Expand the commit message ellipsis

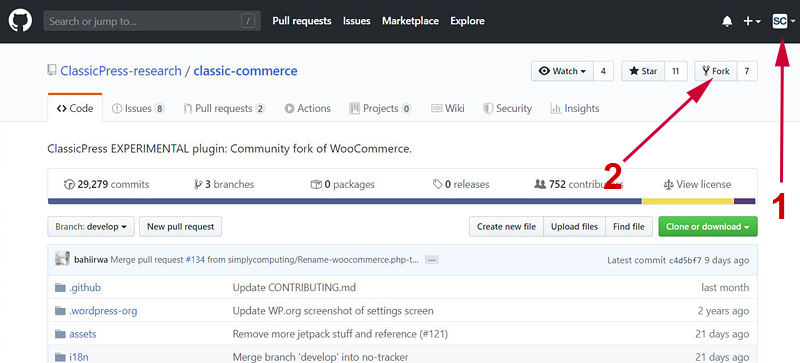tap(432, 260)
